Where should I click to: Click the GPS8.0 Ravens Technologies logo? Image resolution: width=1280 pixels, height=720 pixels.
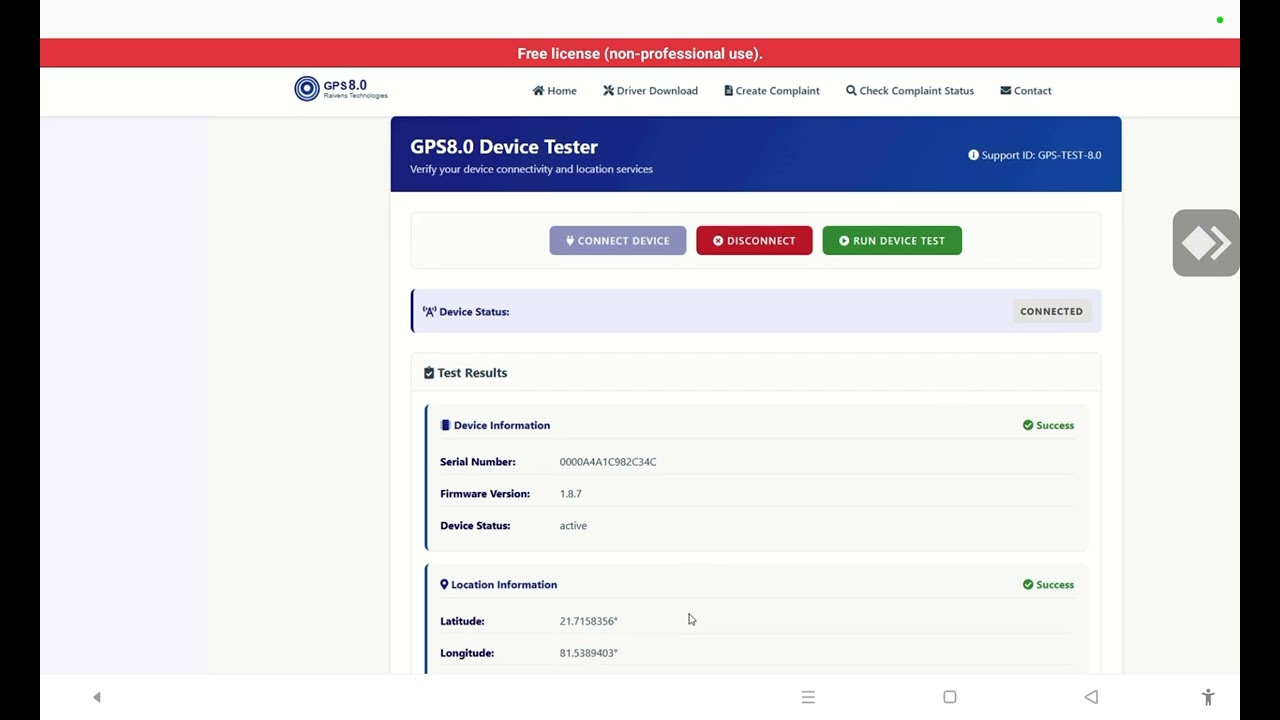click(x=341, y=89)
